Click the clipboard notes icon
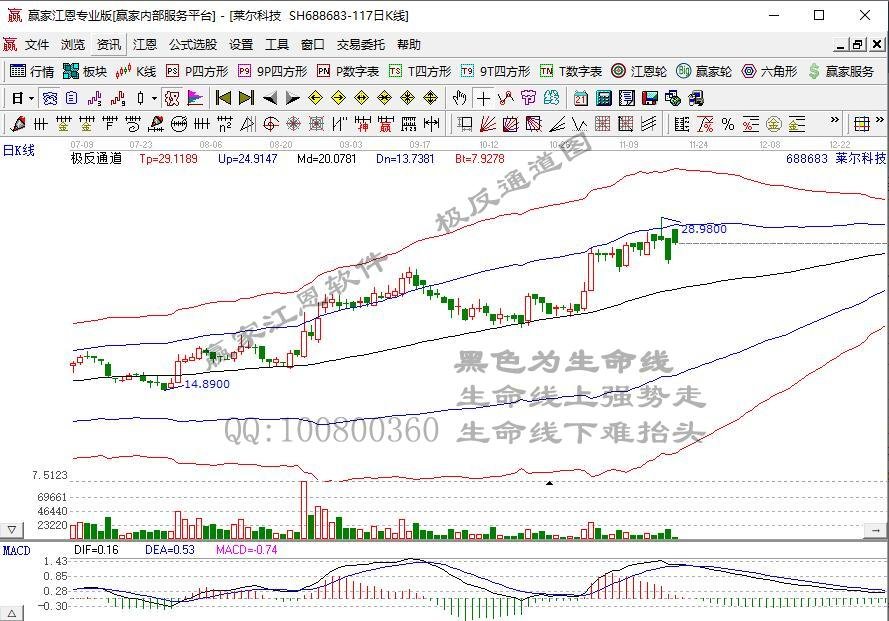889x621 pixels. click(x=71, y=99)
